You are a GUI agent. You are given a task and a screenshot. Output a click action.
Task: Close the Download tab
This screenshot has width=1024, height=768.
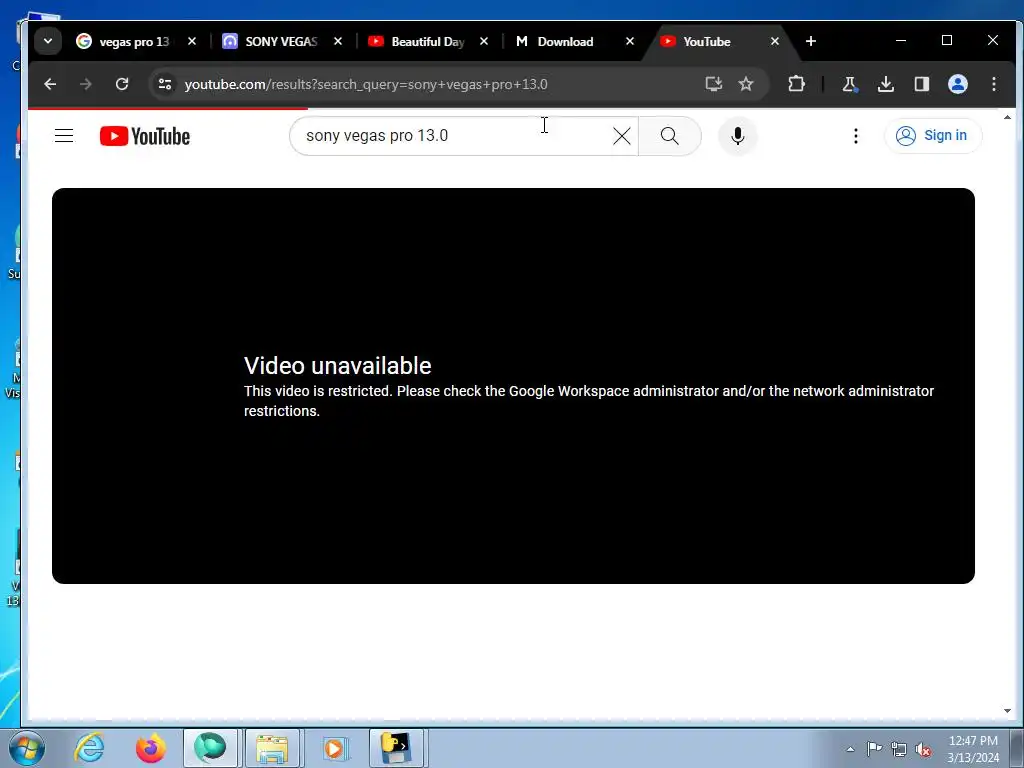pos(630,41)
